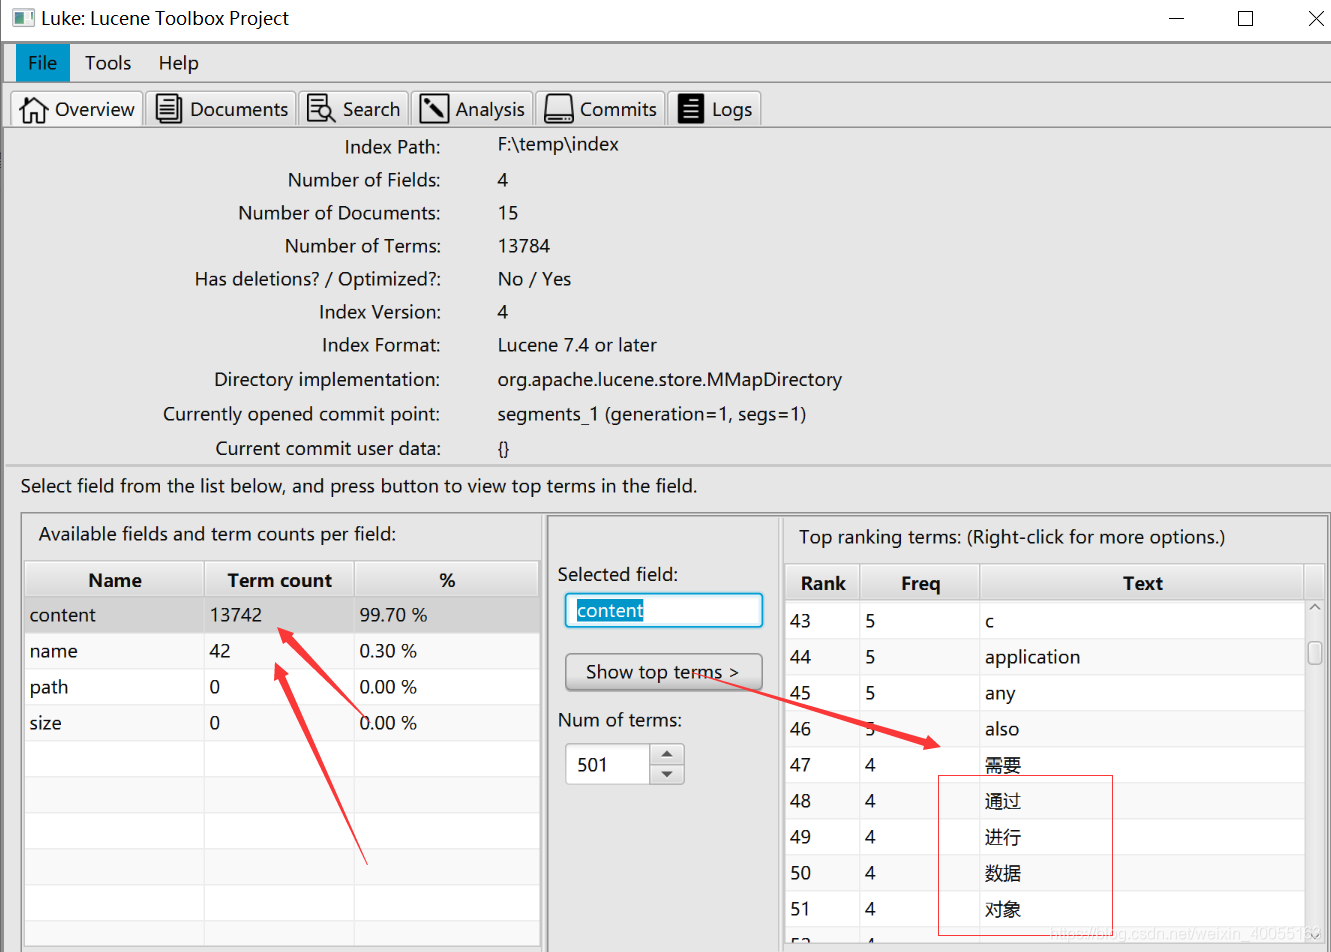1331x952 pixels.
Task: Decrease Num of terms with down arrow
Action: [667, 775]
